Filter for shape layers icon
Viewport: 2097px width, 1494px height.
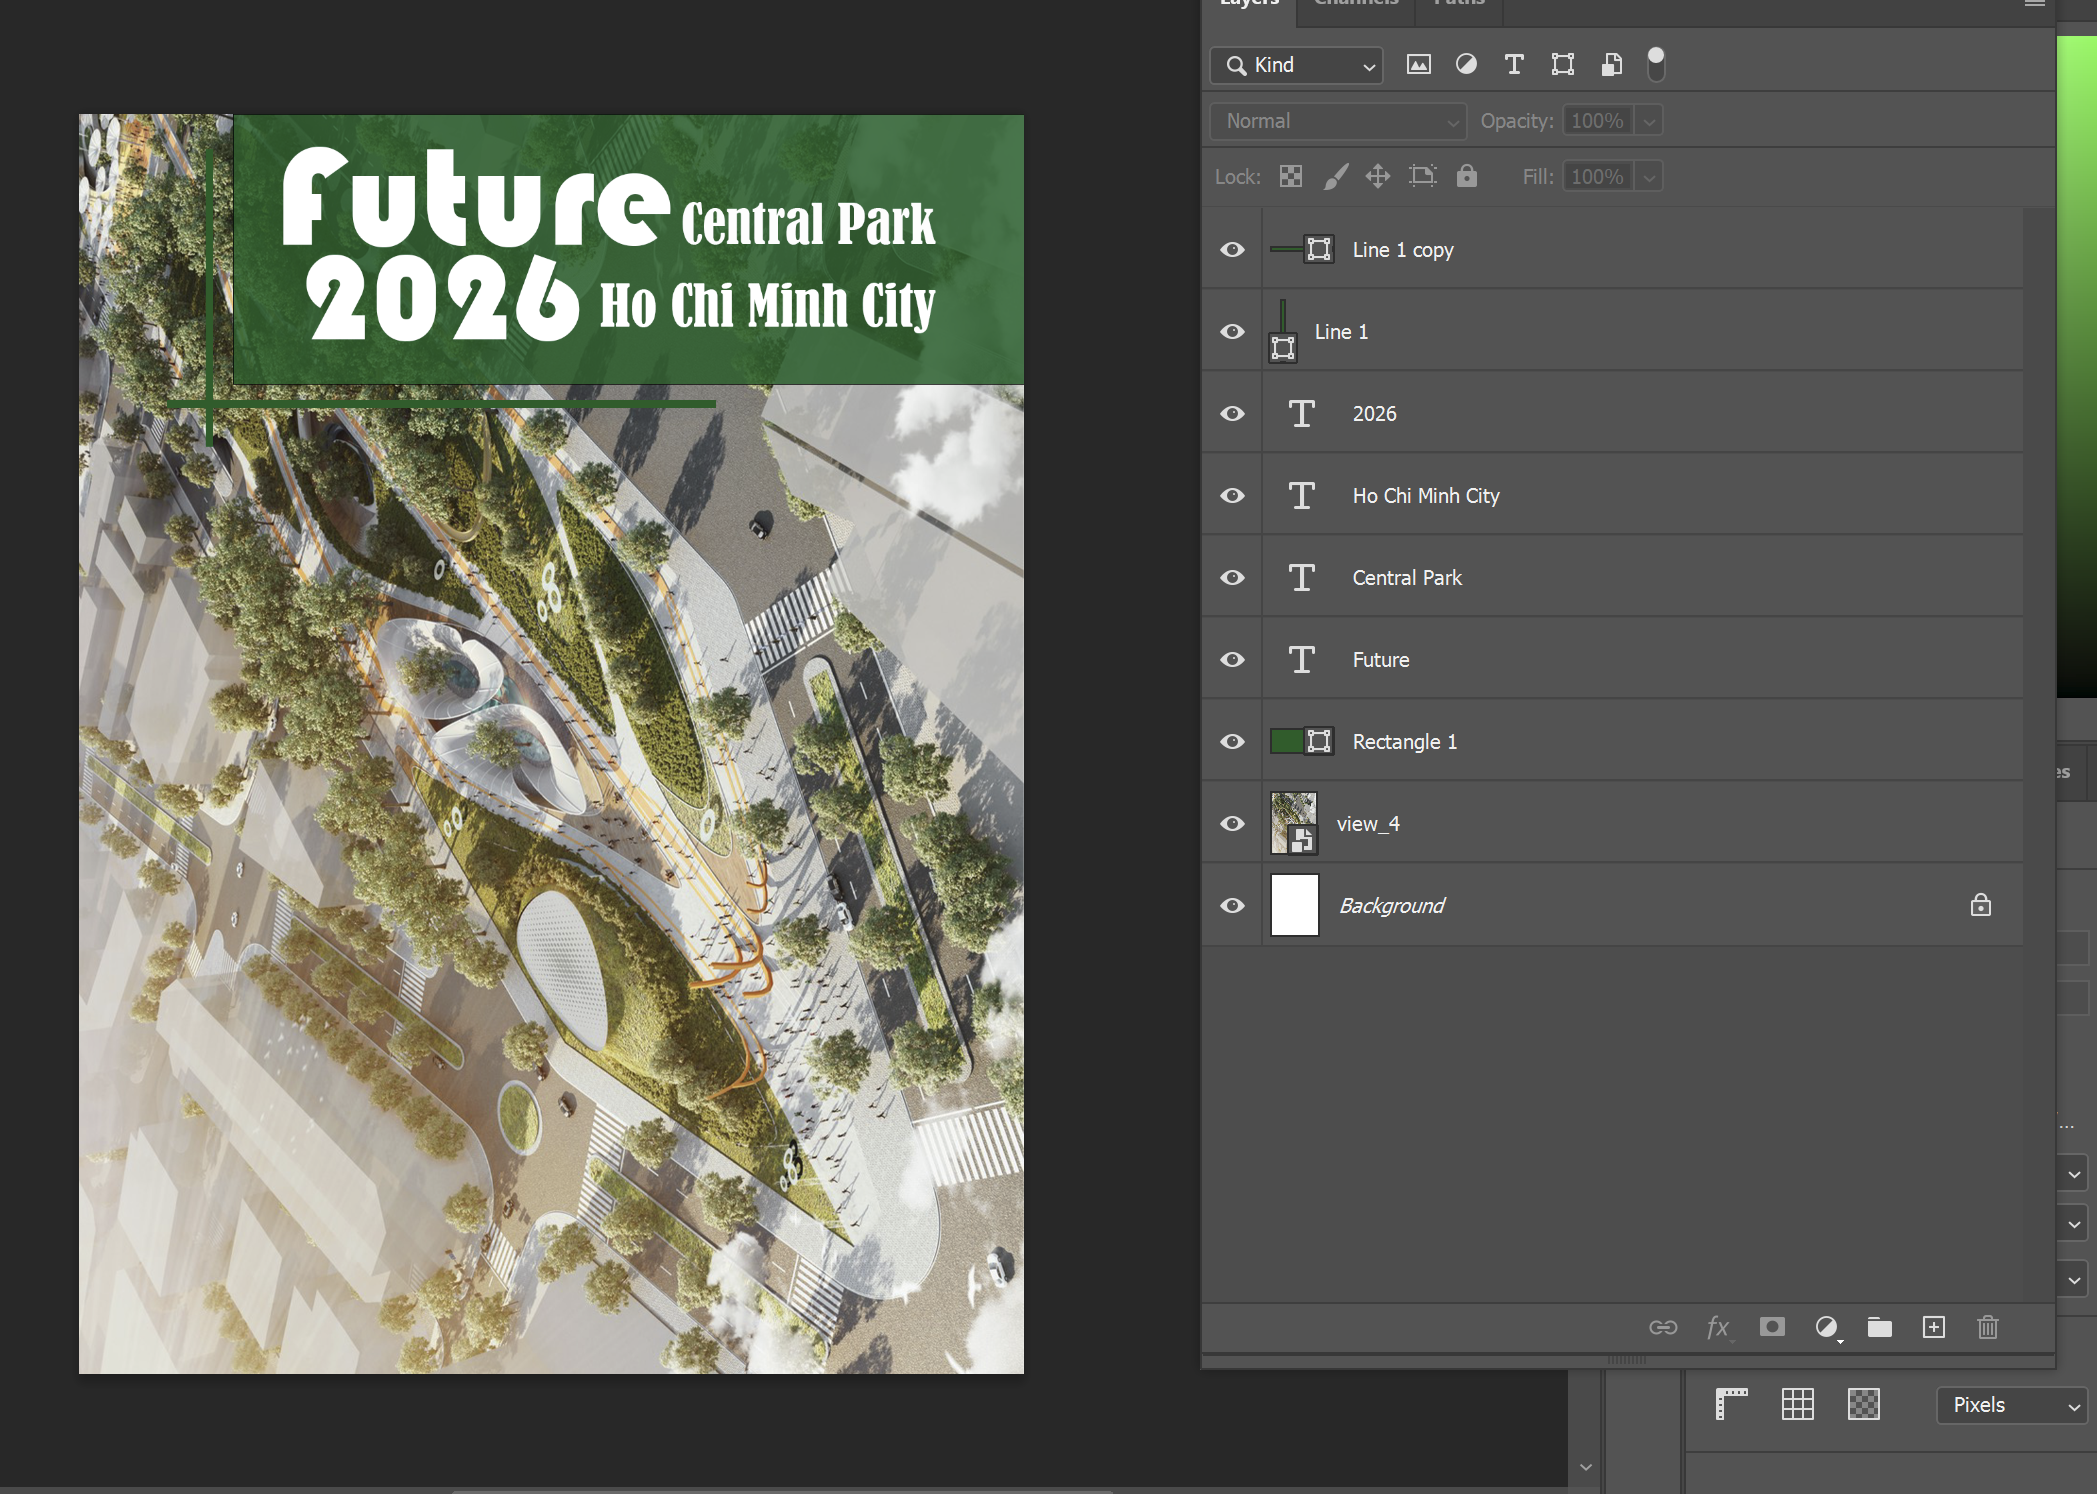[1562, 65]
